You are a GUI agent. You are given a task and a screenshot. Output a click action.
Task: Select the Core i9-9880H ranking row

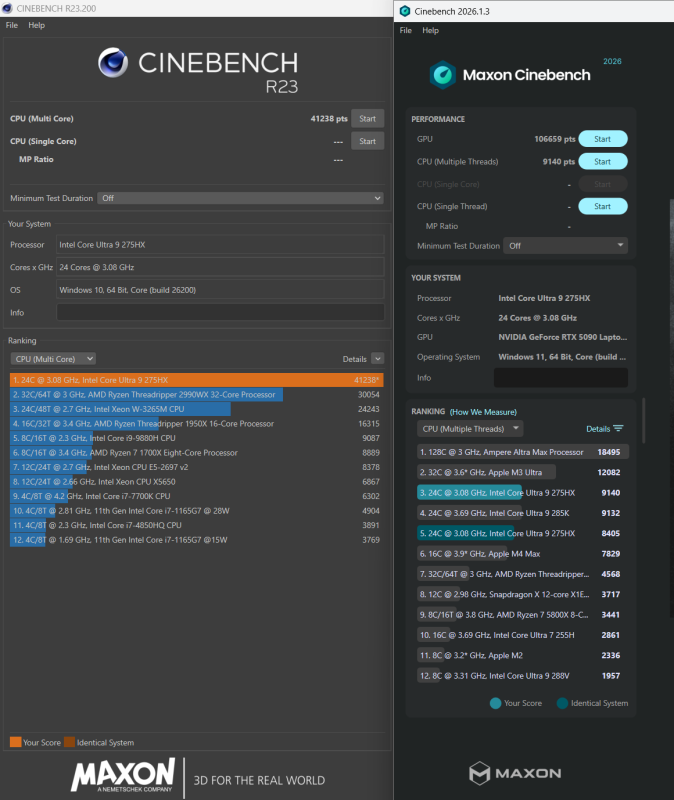(196, 438)
